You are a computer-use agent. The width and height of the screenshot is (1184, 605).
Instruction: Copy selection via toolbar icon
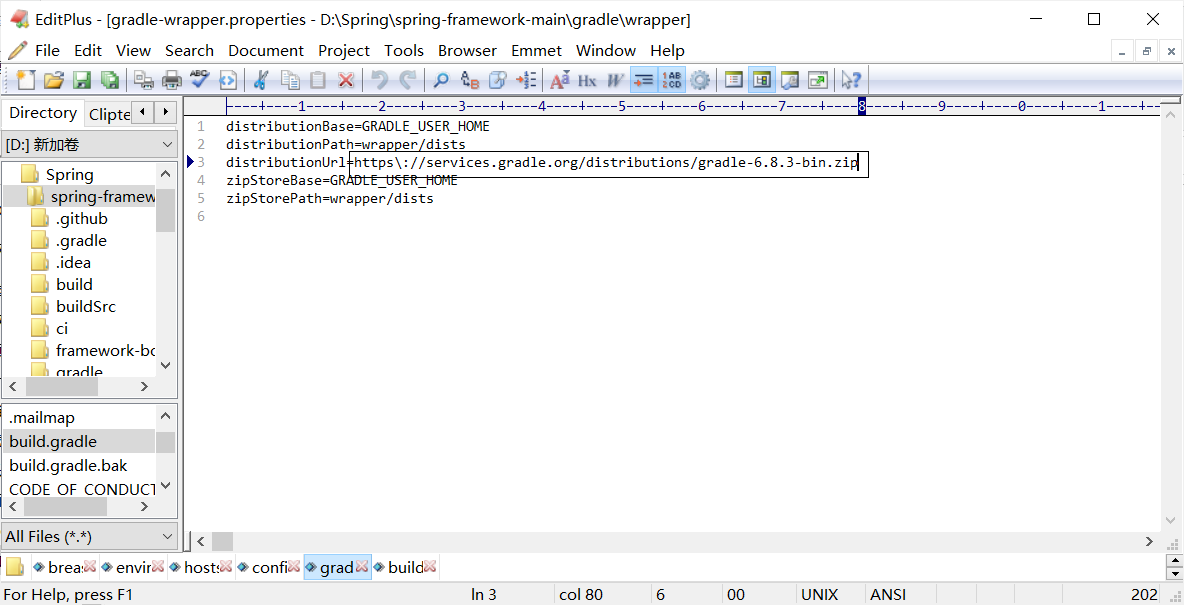(290, 79)
